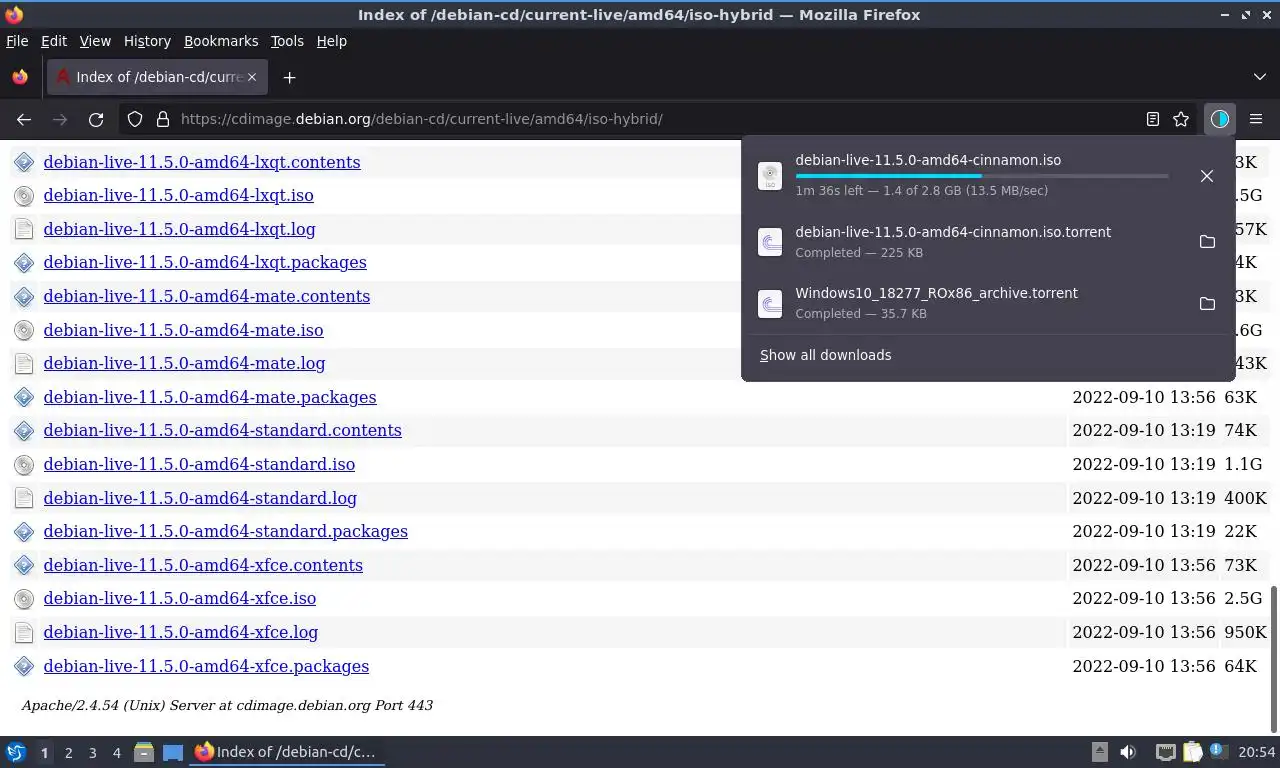Click the volume speaker tray icon
The width and height of the screenshot is (1280, 768).
tap(1128, 752)
